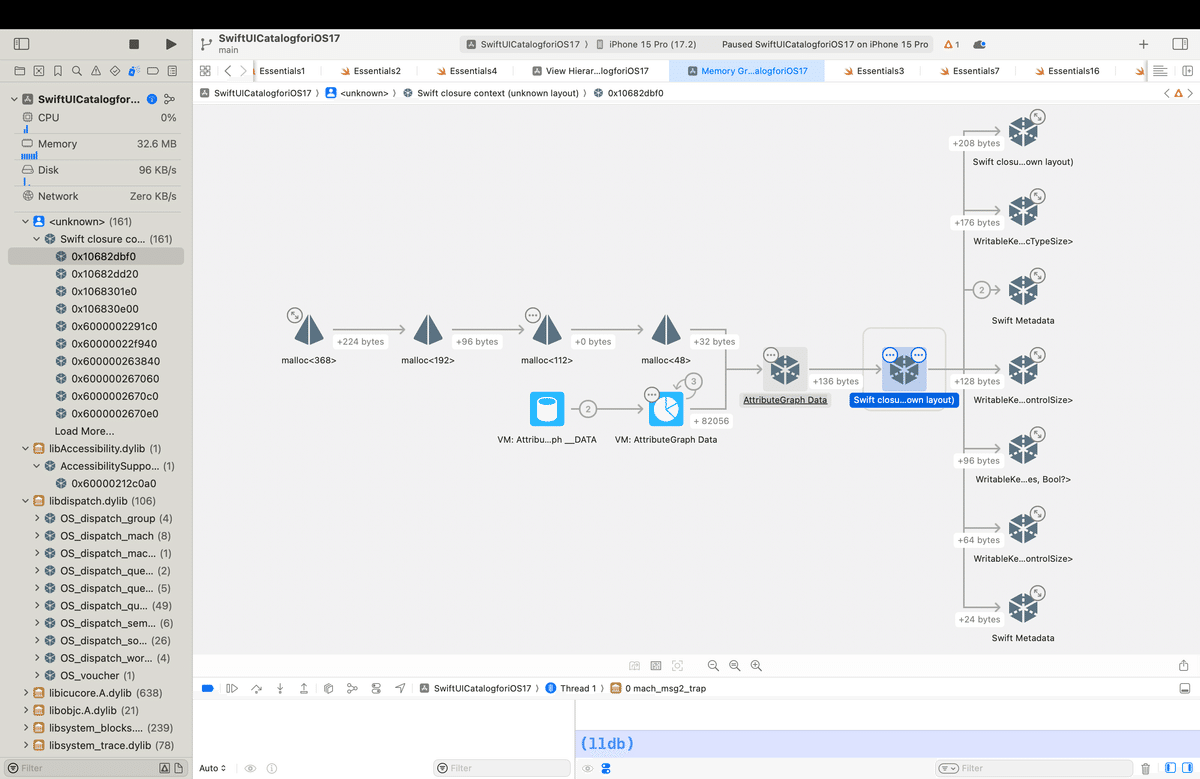Click the ellipsis badge on malloc<112>
The image size is (1200, 779).
coord(533,314)
